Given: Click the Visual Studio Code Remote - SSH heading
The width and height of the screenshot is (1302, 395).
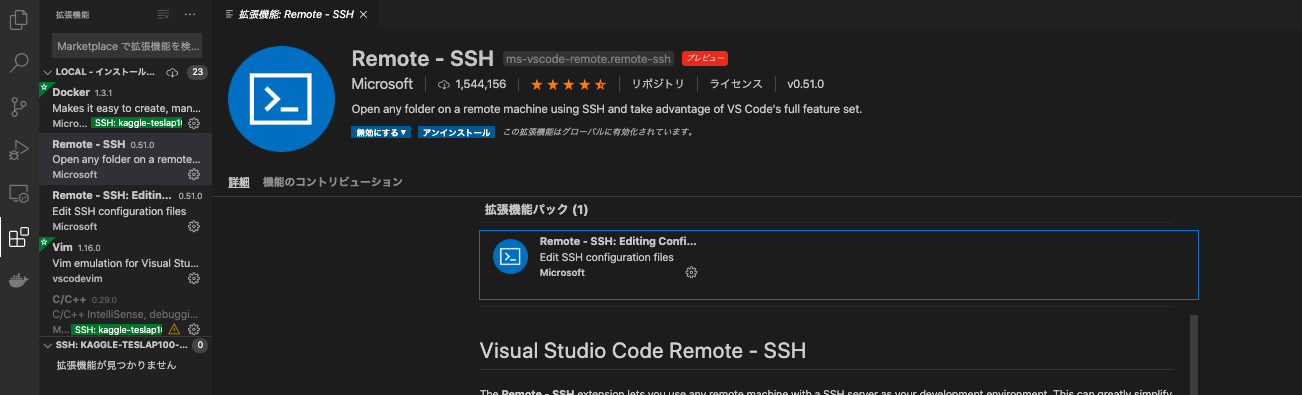Looking at the screenshot, I should 643,351.
